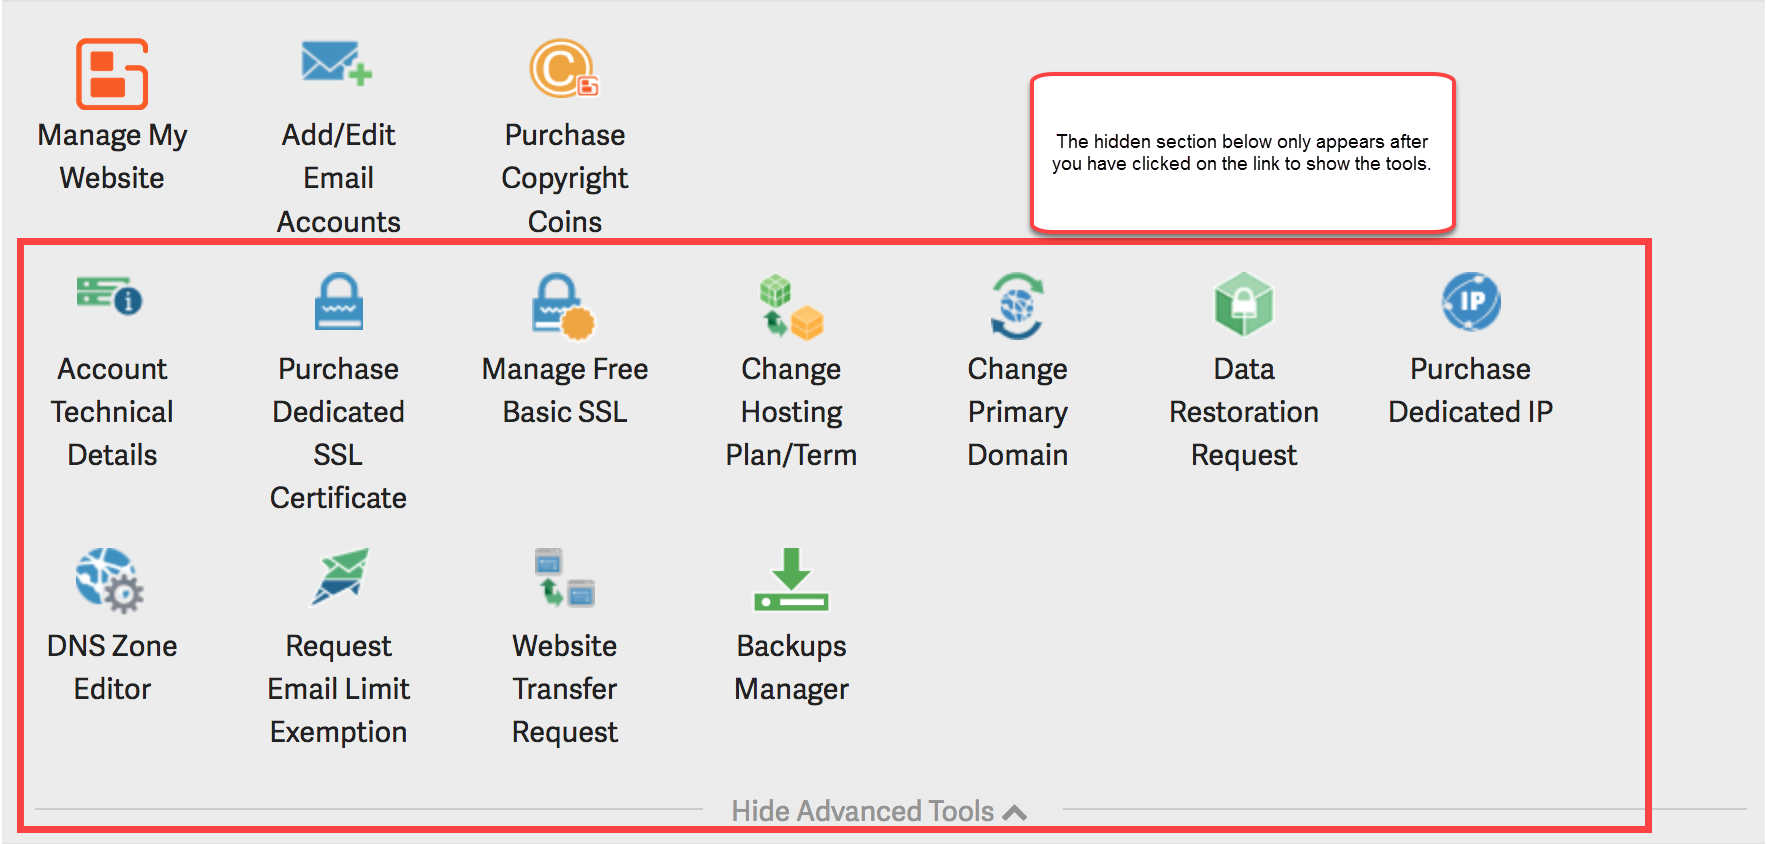Click the Purchase Dedicated SSL Certificate padlock icon

click(338, 301)
